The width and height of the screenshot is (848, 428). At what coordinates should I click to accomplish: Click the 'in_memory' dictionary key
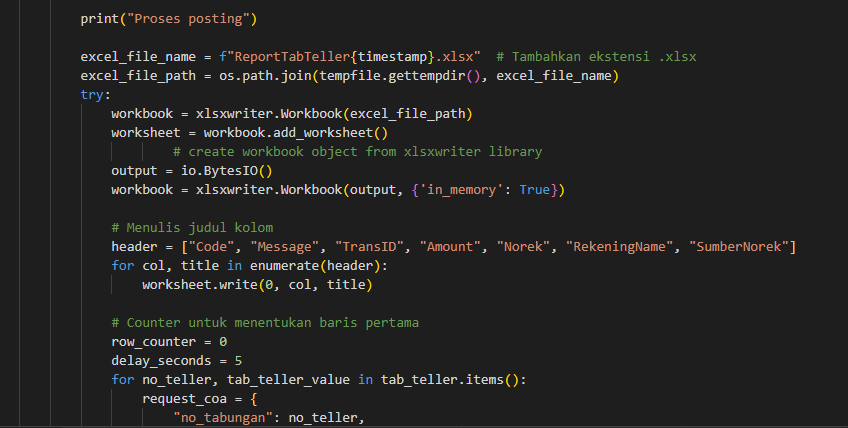click(x=461, y=190)
